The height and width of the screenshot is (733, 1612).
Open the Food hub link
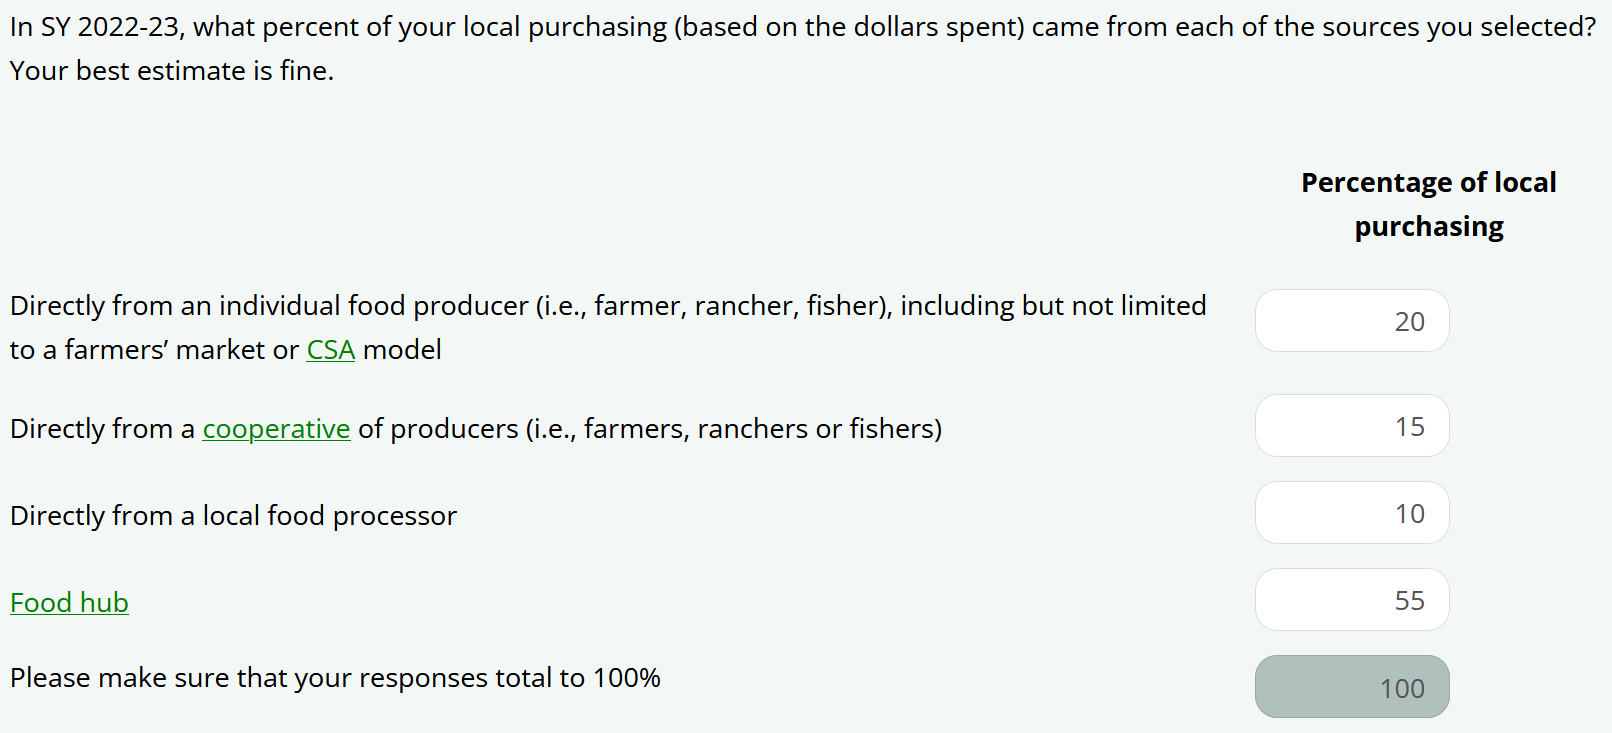pyautogui.click(x=69, y=603)
